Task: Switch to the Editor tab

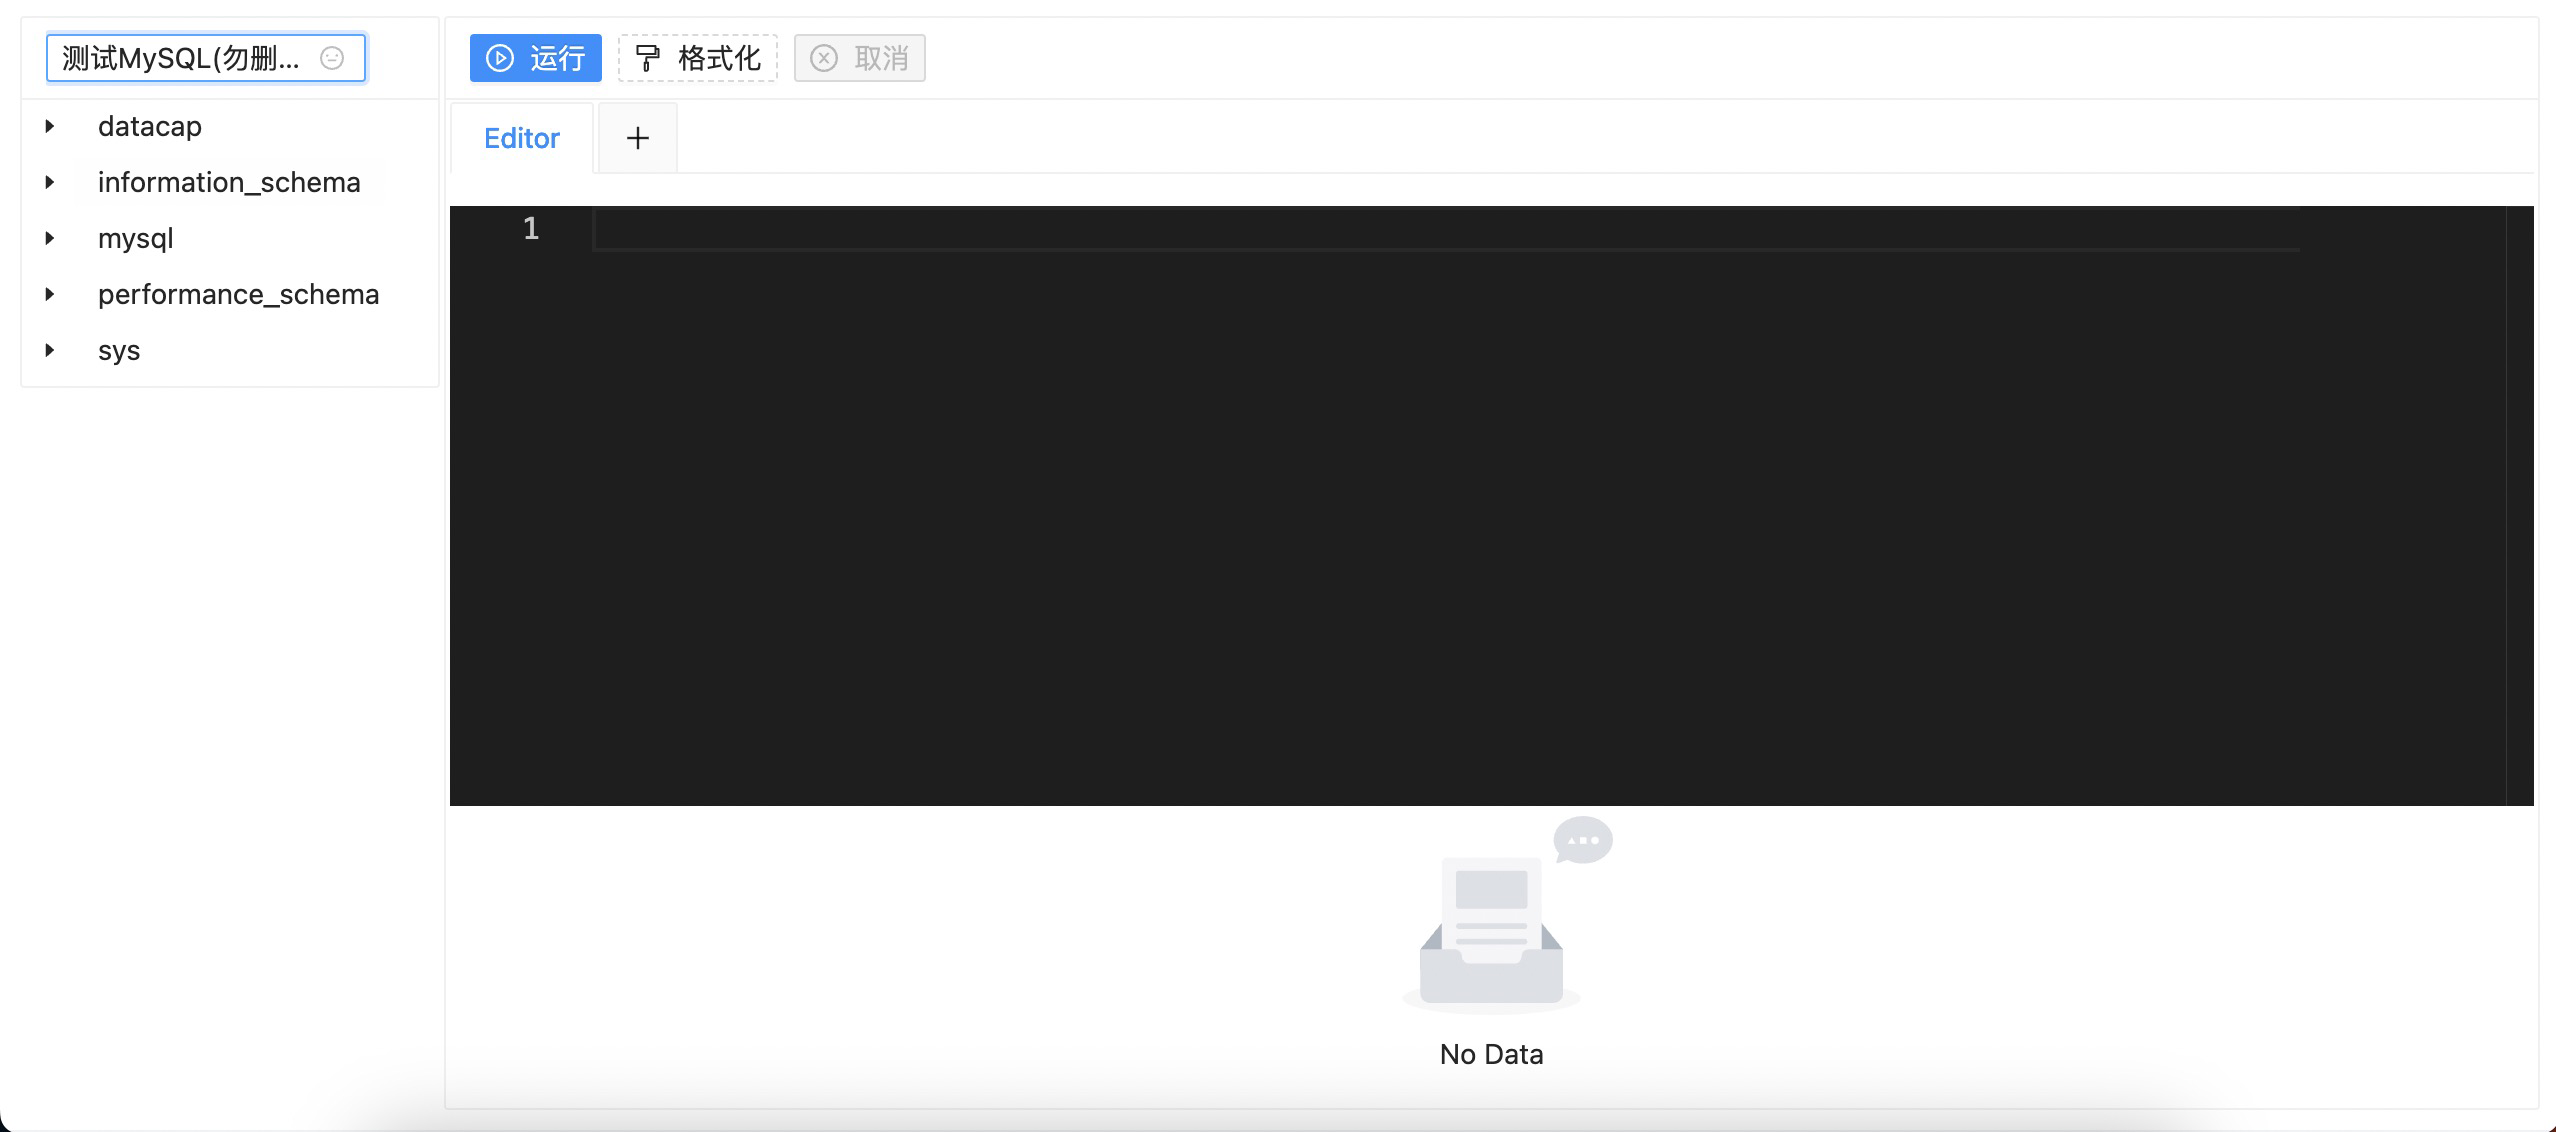Action: pyautogui.click(x=521, y=137)
